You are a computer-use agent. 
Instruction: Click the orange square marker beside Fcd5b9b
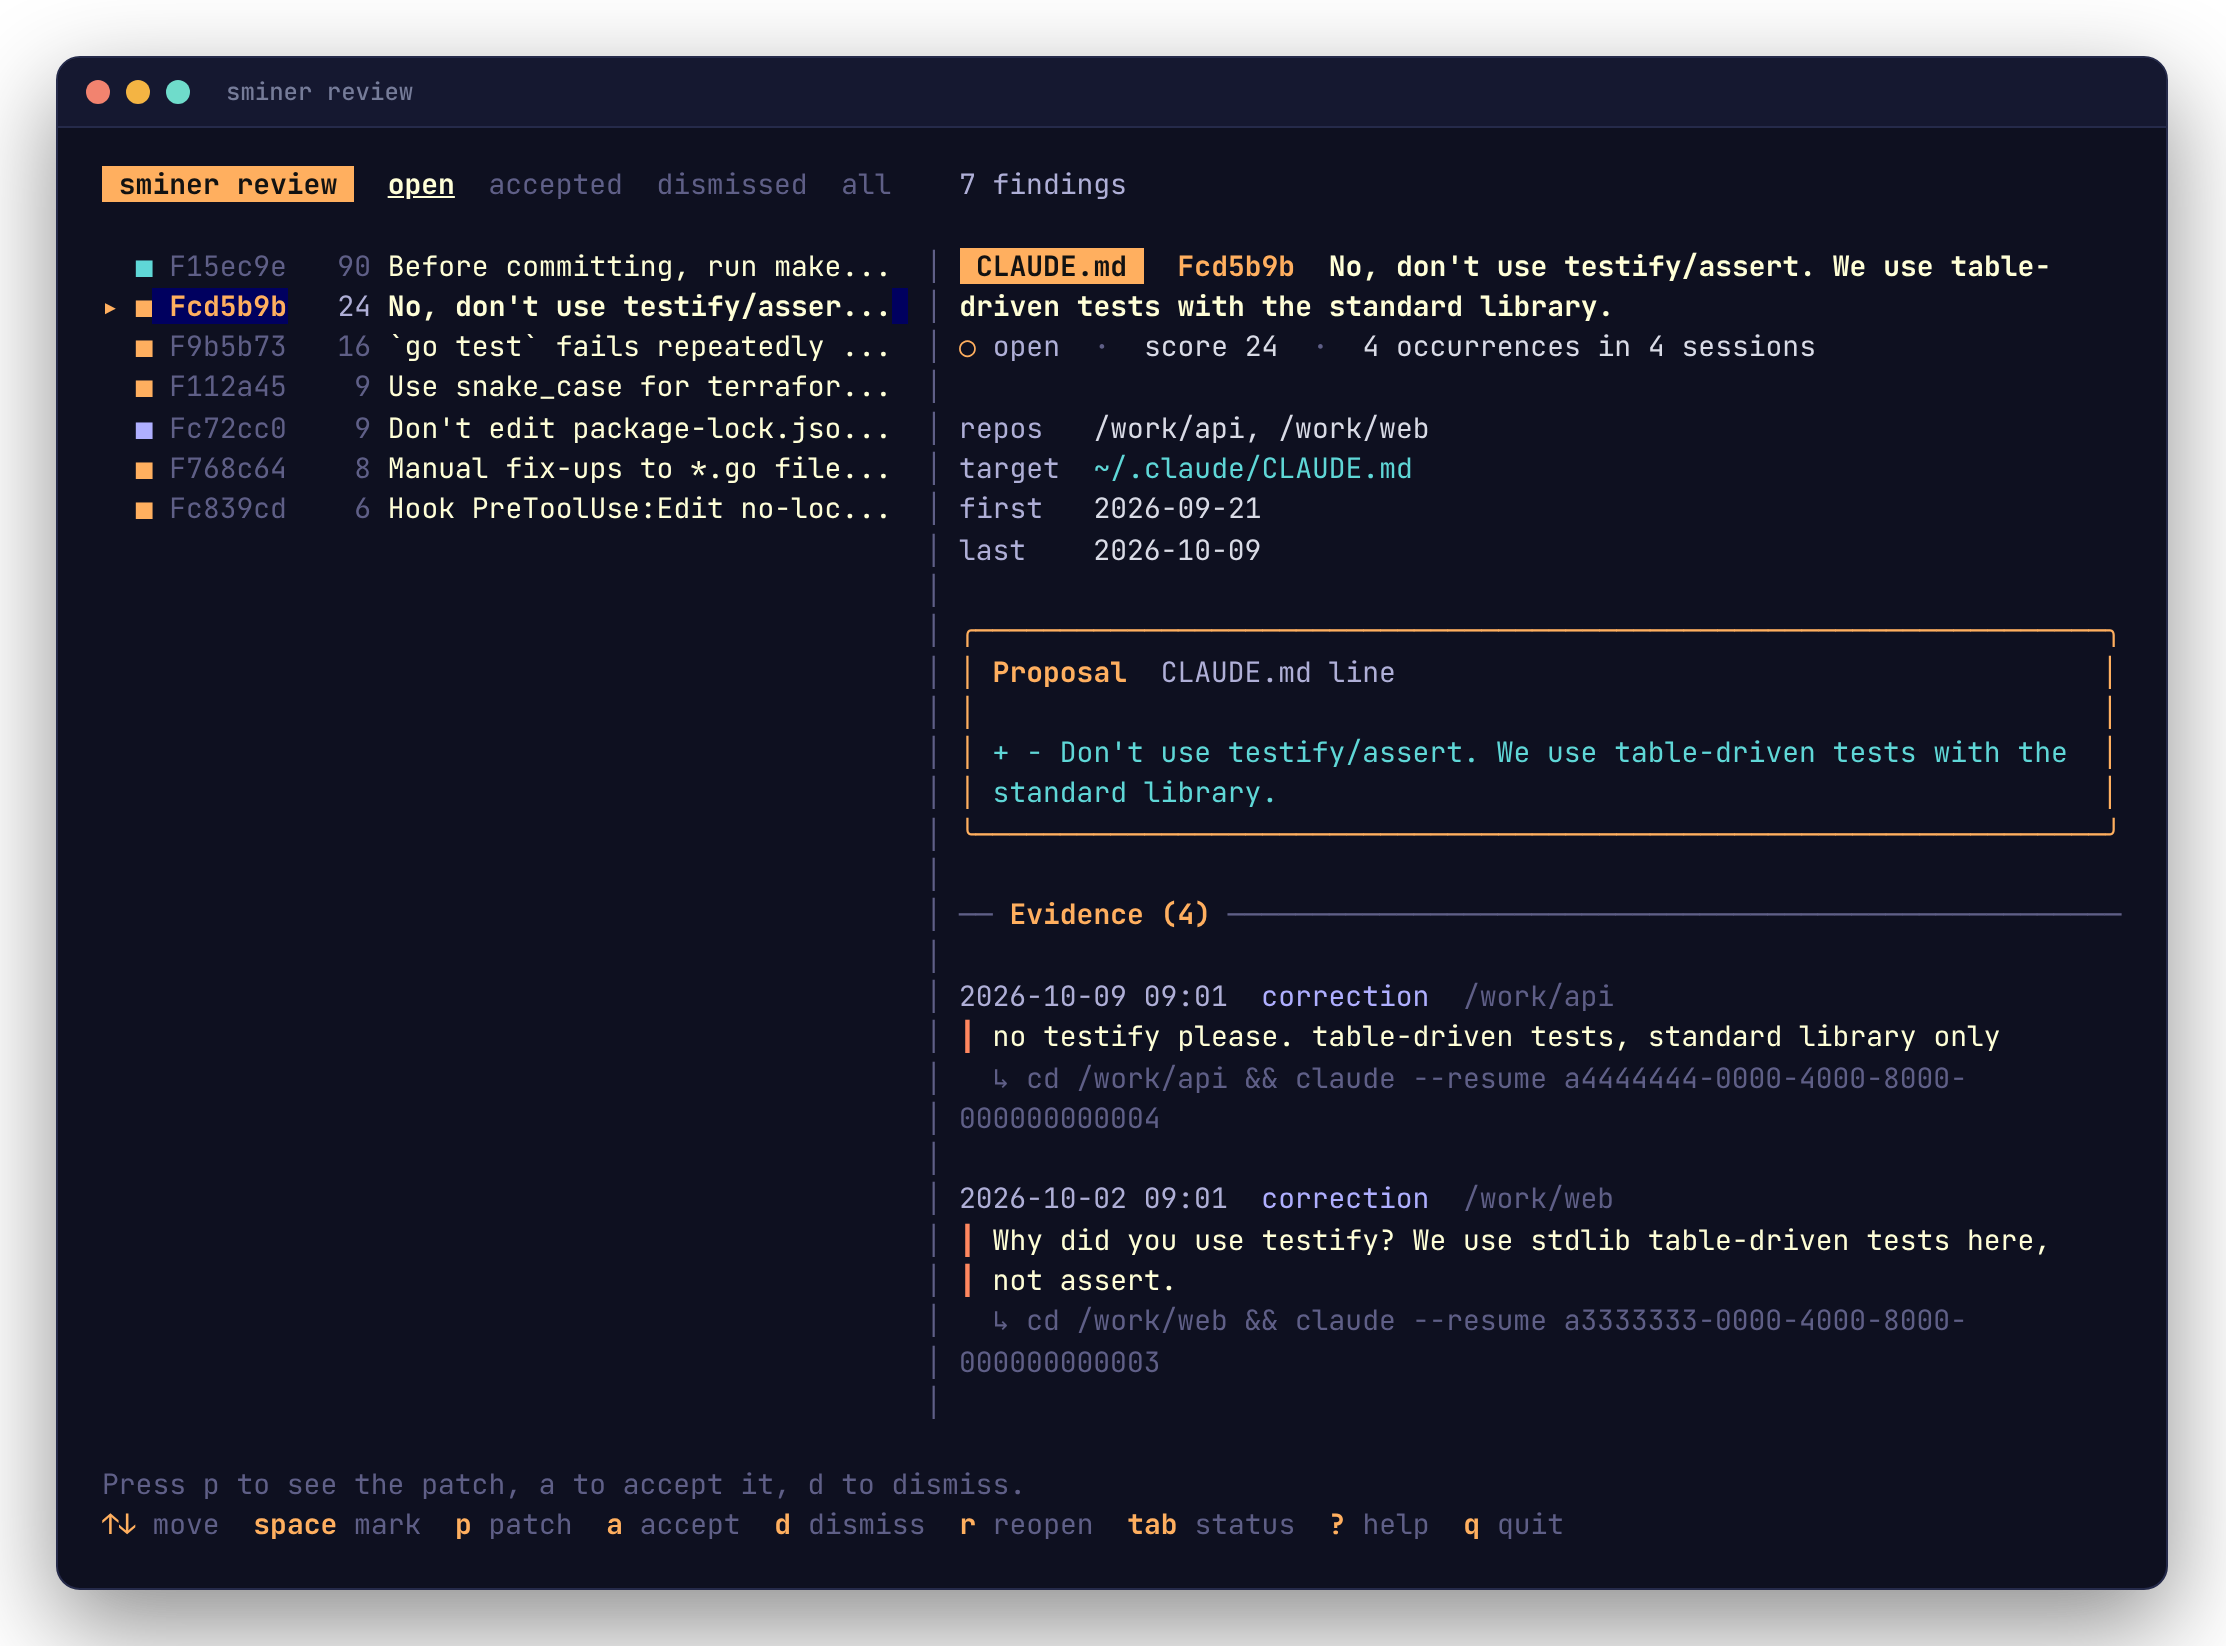[x=144, y=308]
